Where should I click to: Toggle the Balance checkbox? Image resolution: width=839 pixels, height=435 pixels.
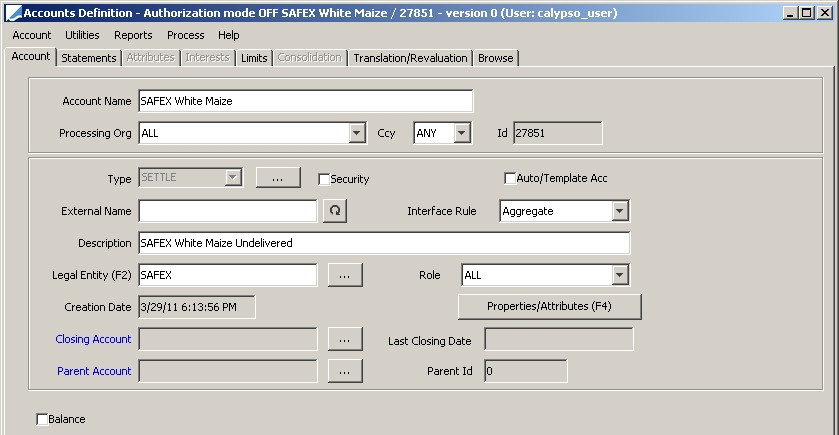42,419
